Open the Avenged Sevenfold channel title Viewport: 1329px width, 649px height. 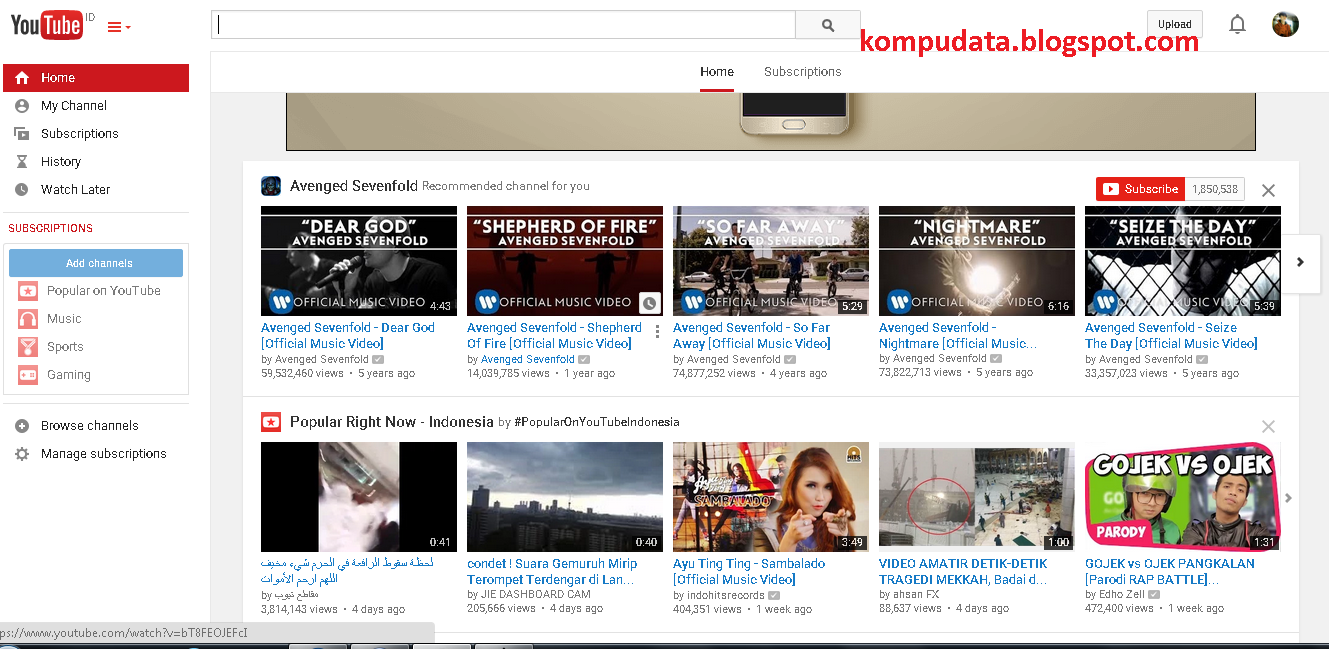354,186
